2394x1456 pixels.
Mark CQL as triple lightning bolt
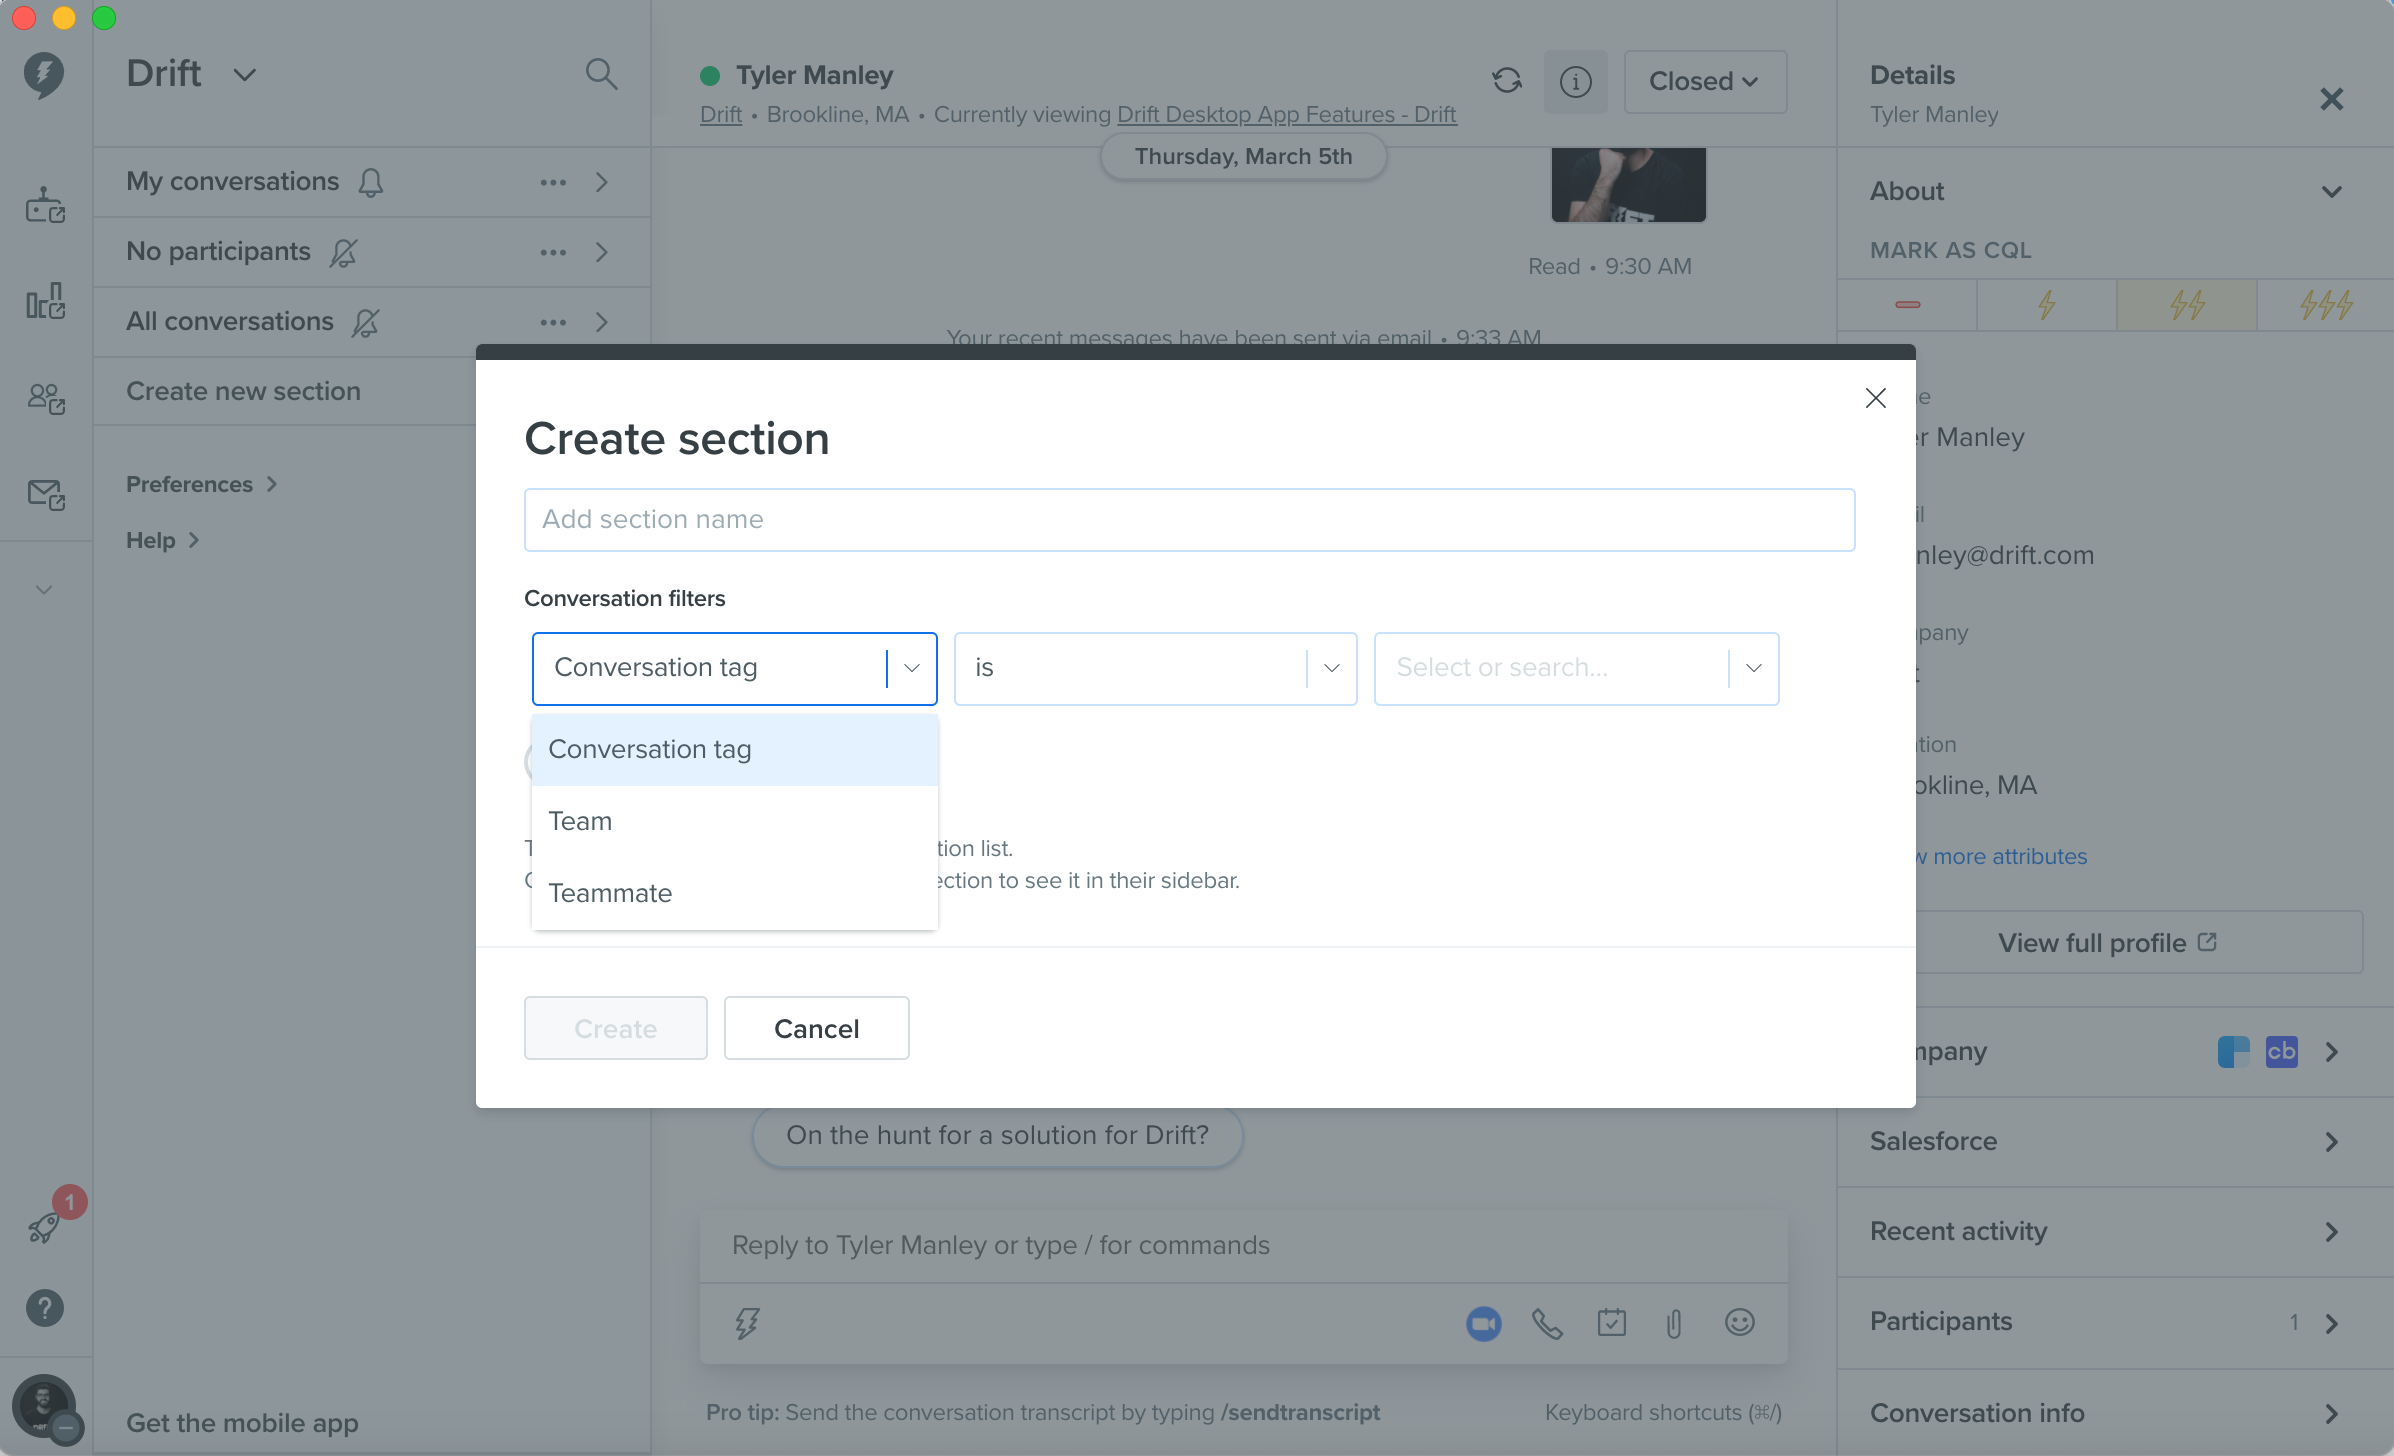(2326, 304)
